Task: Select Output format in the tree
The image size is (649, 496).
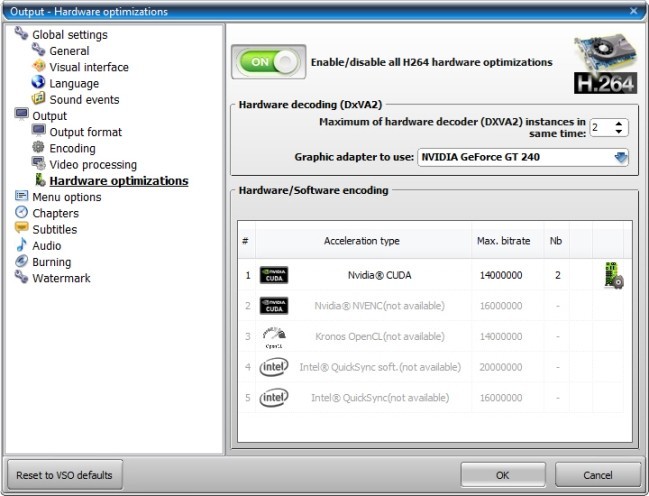Action: [85, 132]
